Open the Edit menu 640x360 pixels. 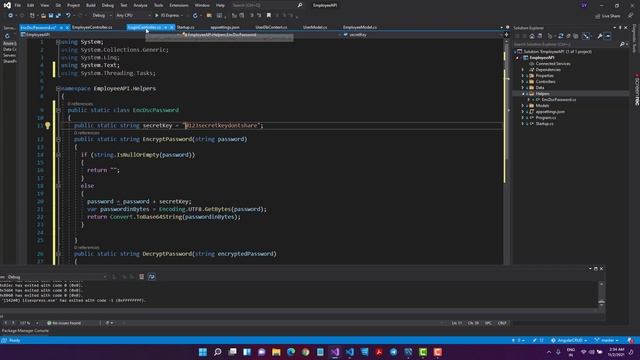[x=31, y=5]
